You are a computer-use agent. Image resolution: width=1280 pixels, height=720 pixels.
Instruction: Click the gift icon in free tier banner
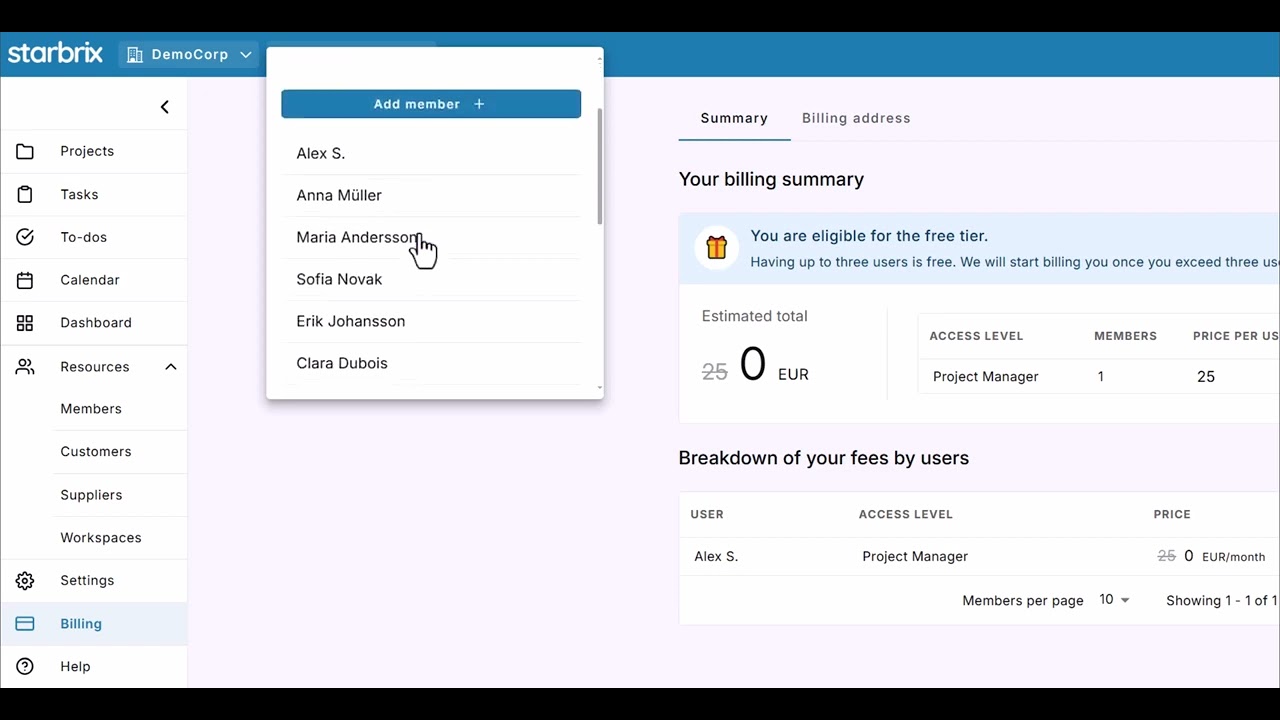pos(716,247)
